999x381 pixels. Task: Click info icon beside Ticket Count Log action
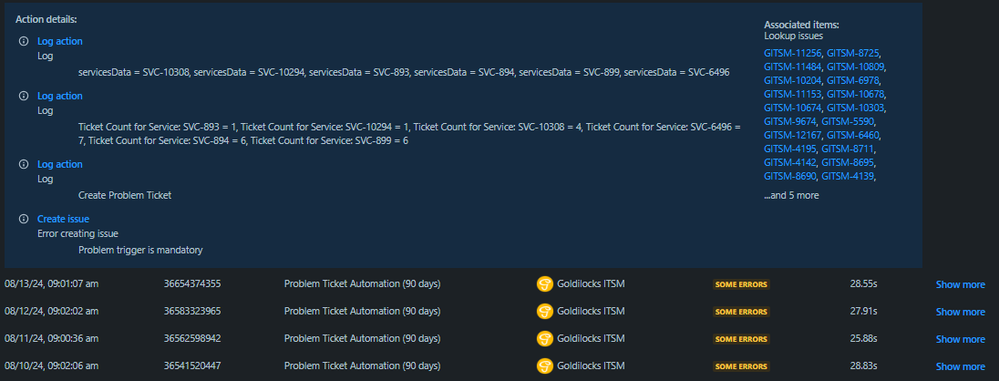click(24, 96)
